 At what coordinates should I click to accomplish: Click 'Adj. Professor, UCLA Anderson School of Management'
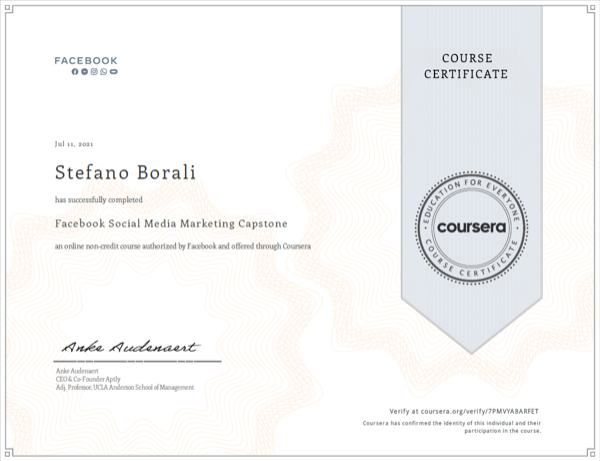(125, 388)
